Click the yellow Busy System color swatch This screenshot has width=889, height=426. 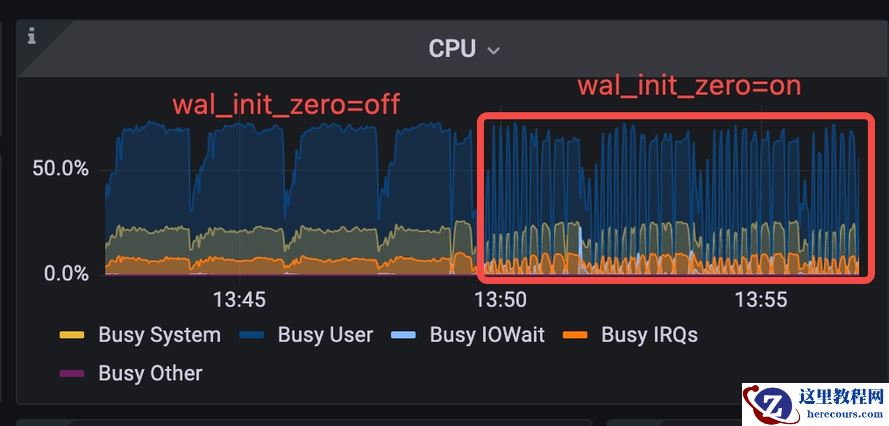pos(71,335)
